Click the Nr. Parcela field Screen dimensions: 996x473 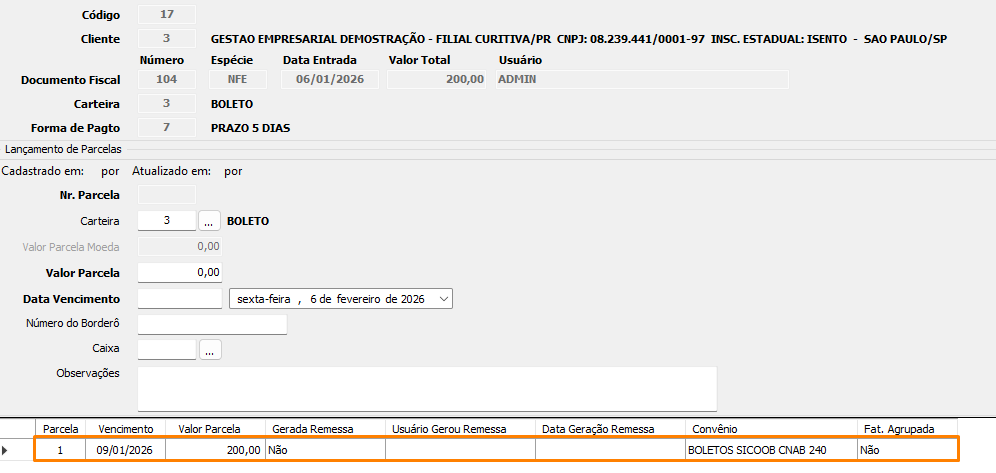(167, 195)
